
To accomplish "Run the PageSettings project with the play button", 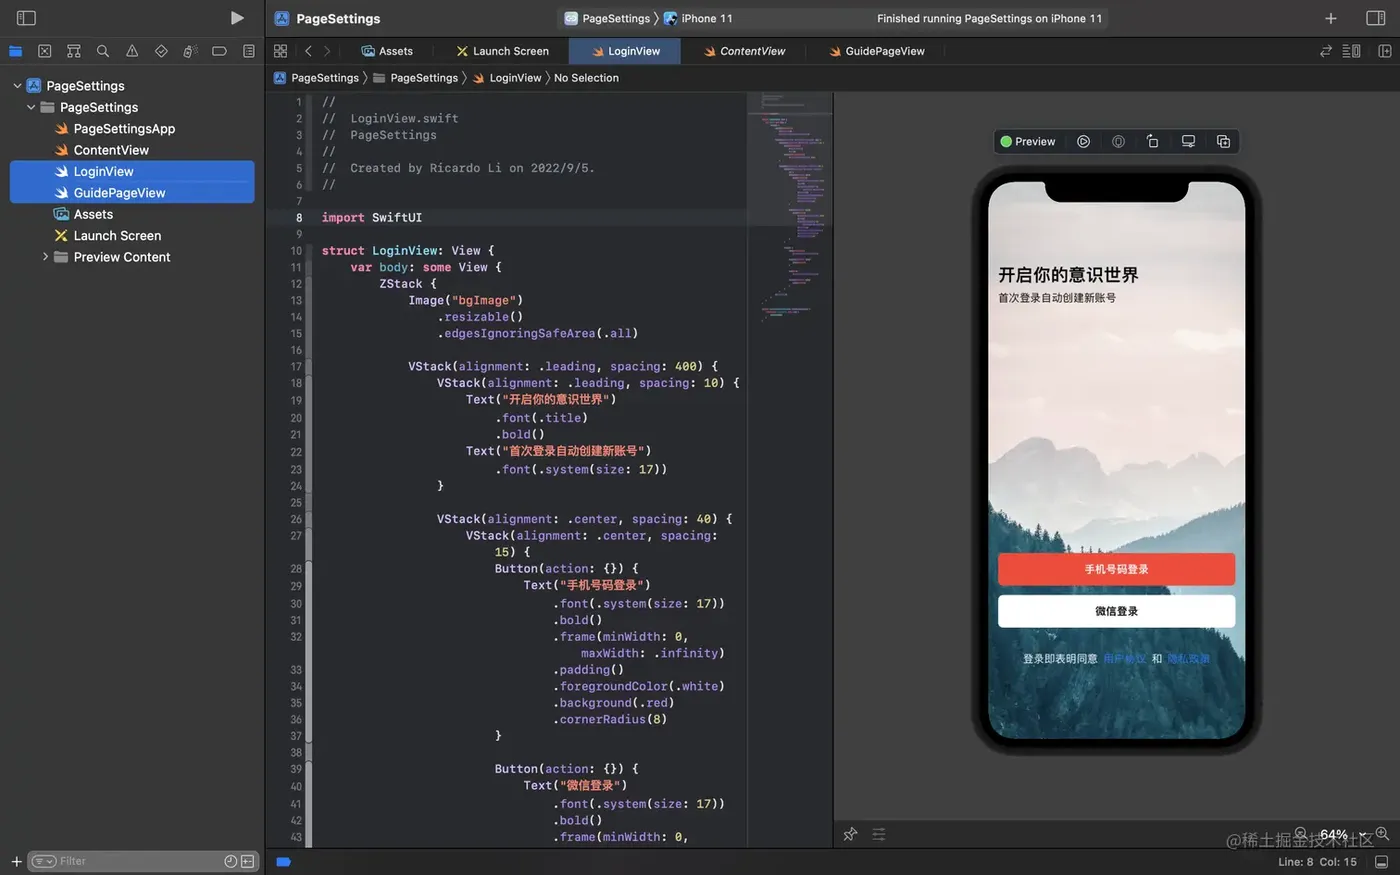I will (x=237, y=18).
